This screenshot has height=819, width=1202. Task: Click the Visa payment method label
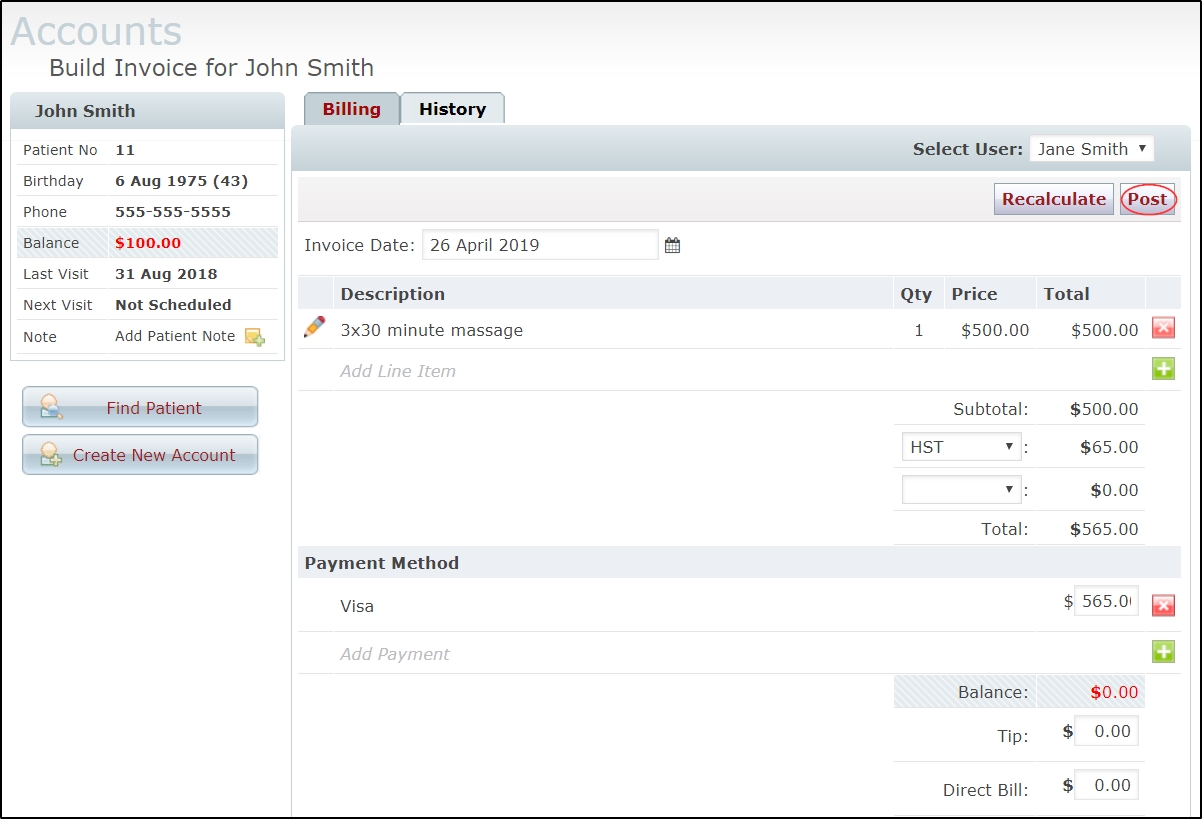357,606
